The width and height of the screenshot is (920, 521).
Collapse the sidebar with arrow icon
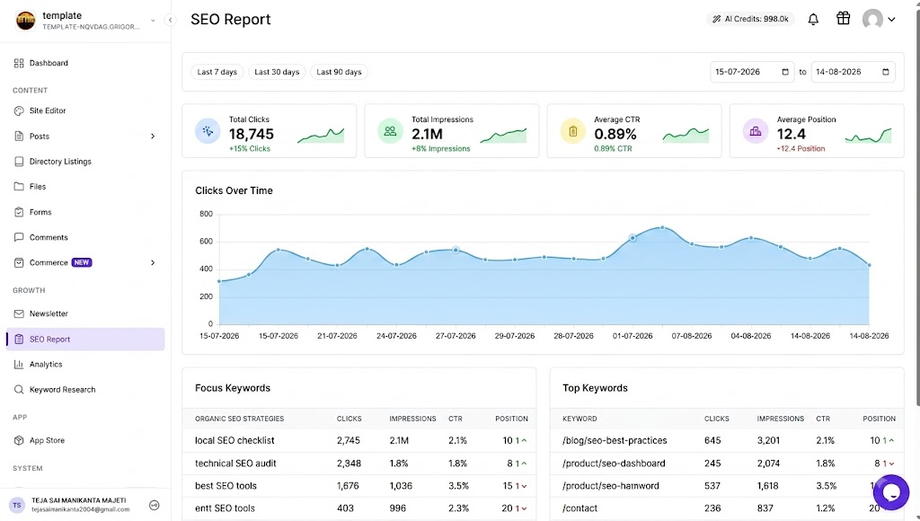tap(170, 20)
